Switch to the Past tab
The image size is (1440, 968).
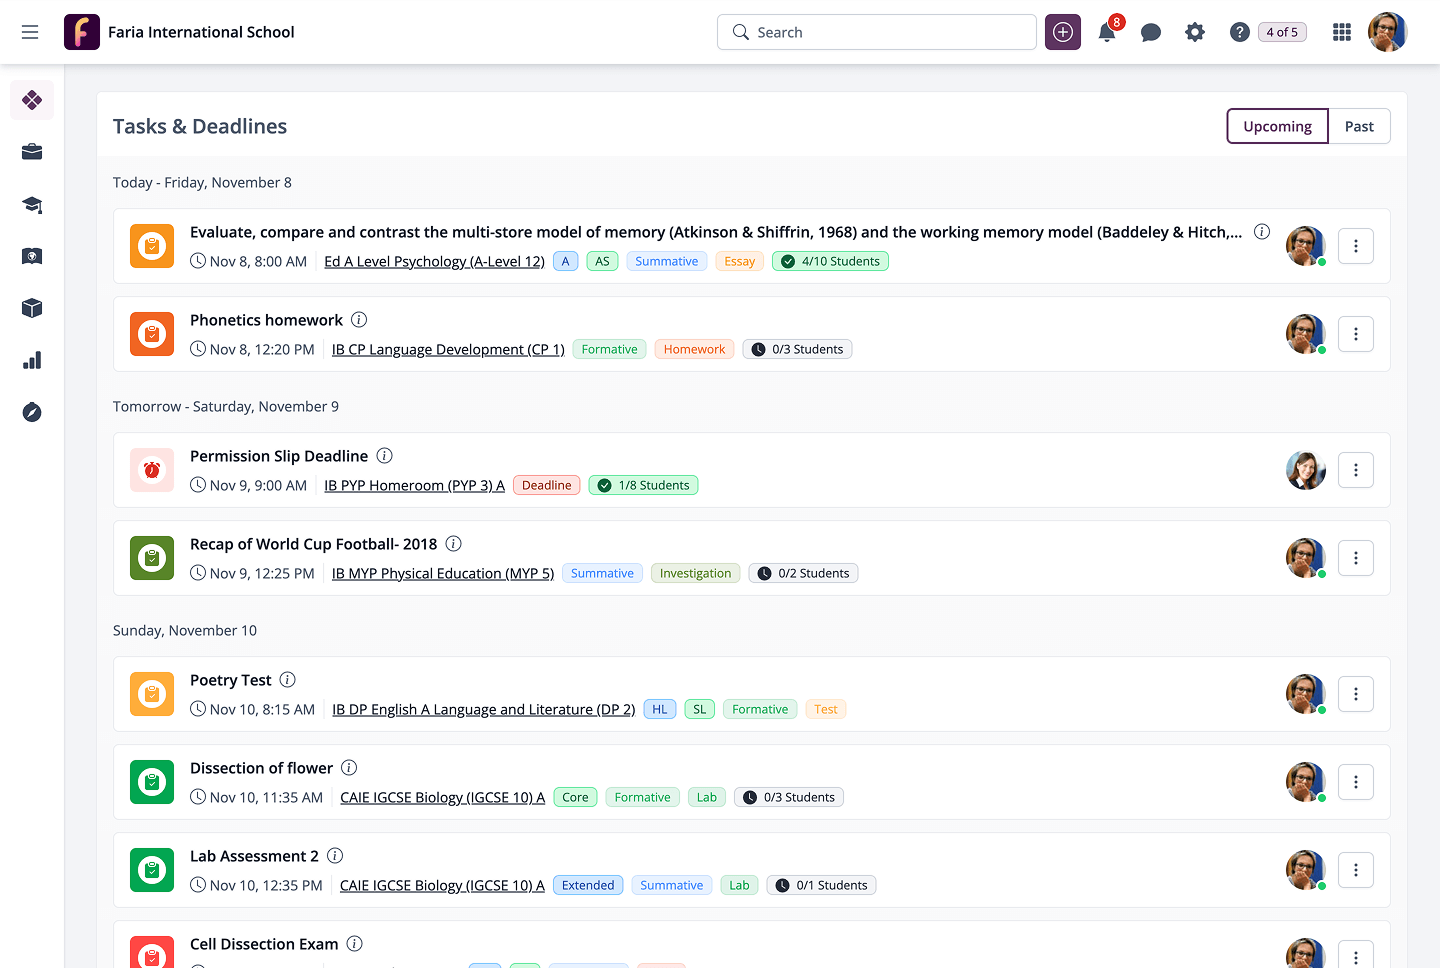1359,126
